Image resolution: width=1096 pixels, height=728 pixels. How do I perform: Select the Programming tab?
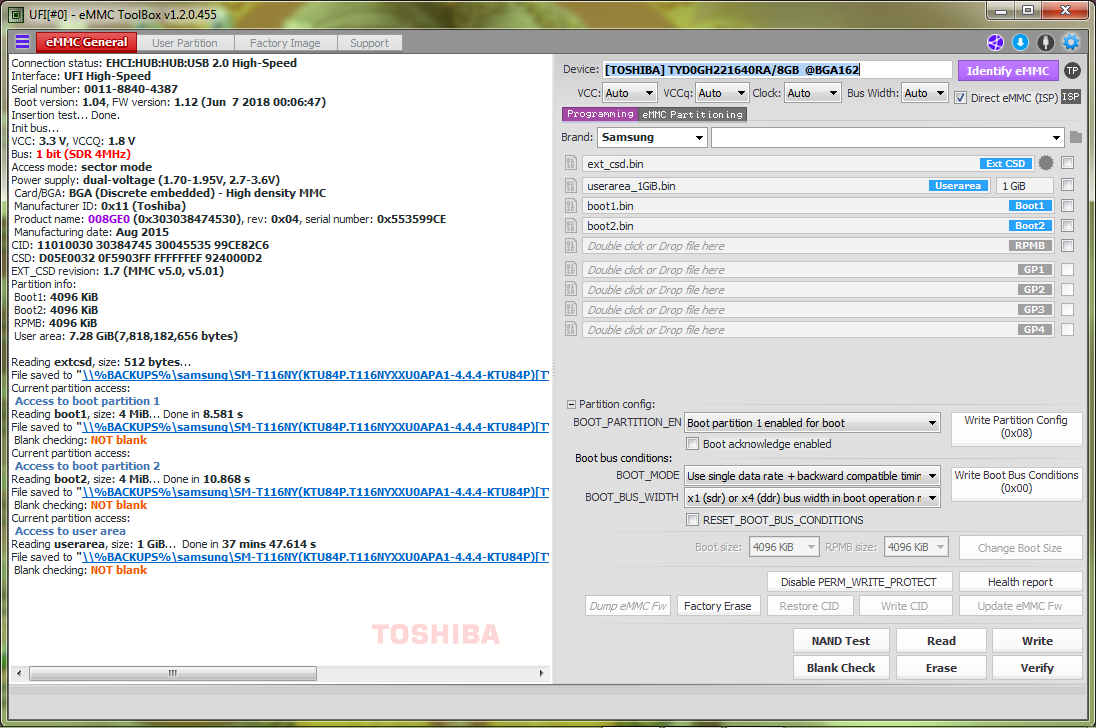pos(600,114)
